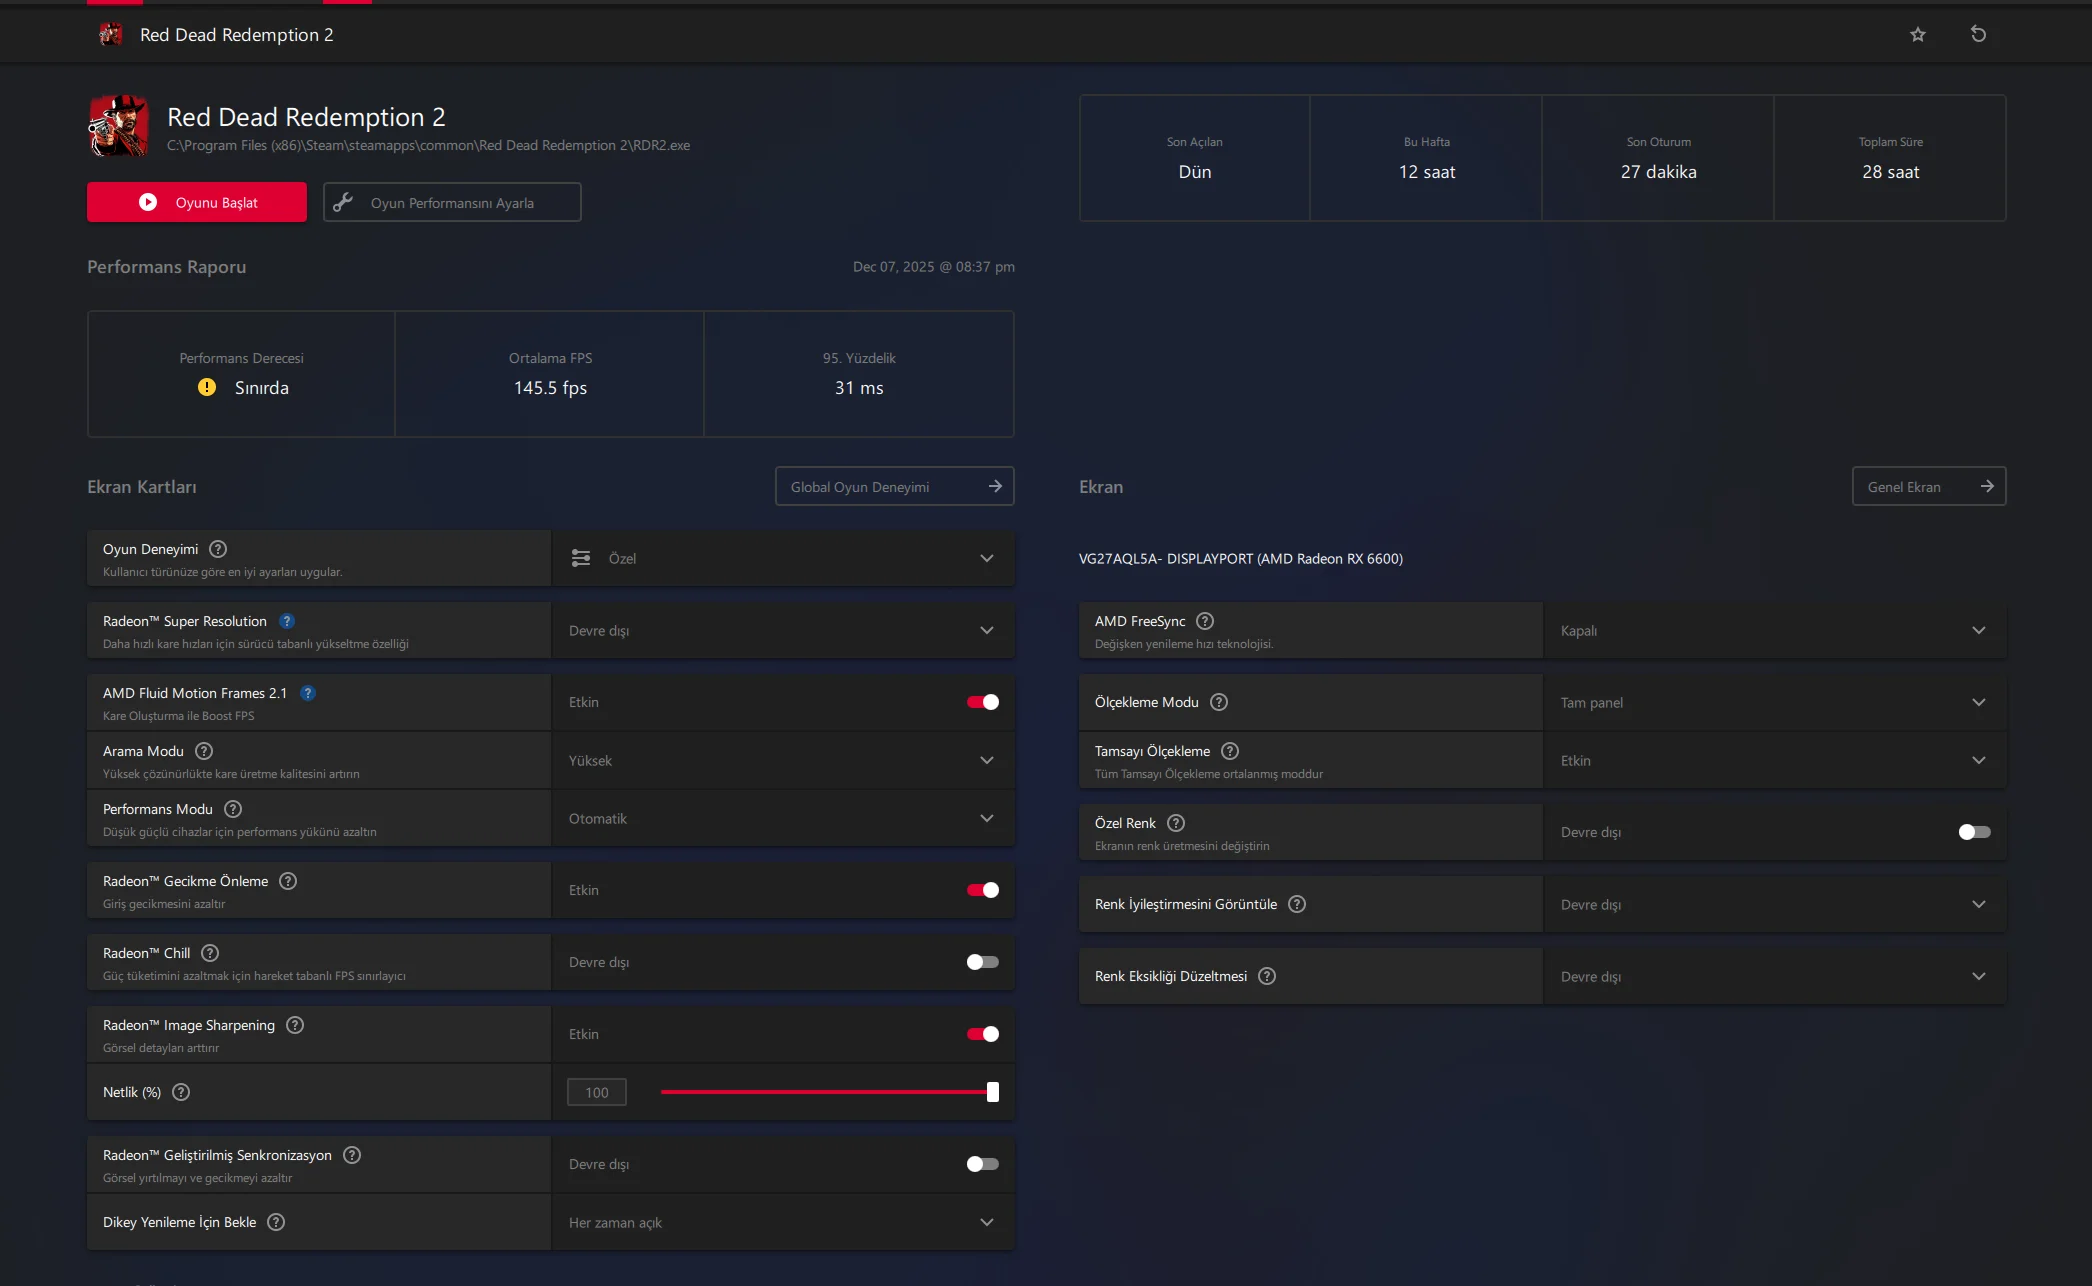
Task: Disable AMD Fluid Motion Frames 2.1 toggle
Action: (982, 702)
